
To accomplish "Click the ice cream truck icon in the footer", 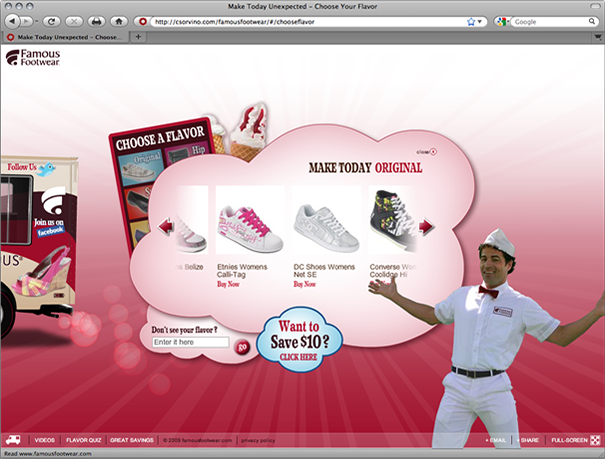I will pyautogui.click(x=13, y=440).
